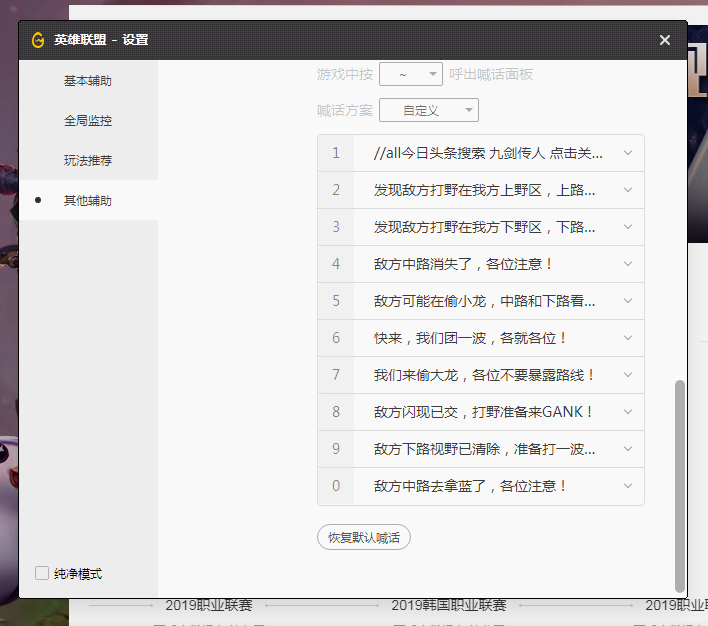Screen dimensions: 708x626
Task: Edit the shout text 发现敌方打野在我方下野区
Action: tap(485, 227)
